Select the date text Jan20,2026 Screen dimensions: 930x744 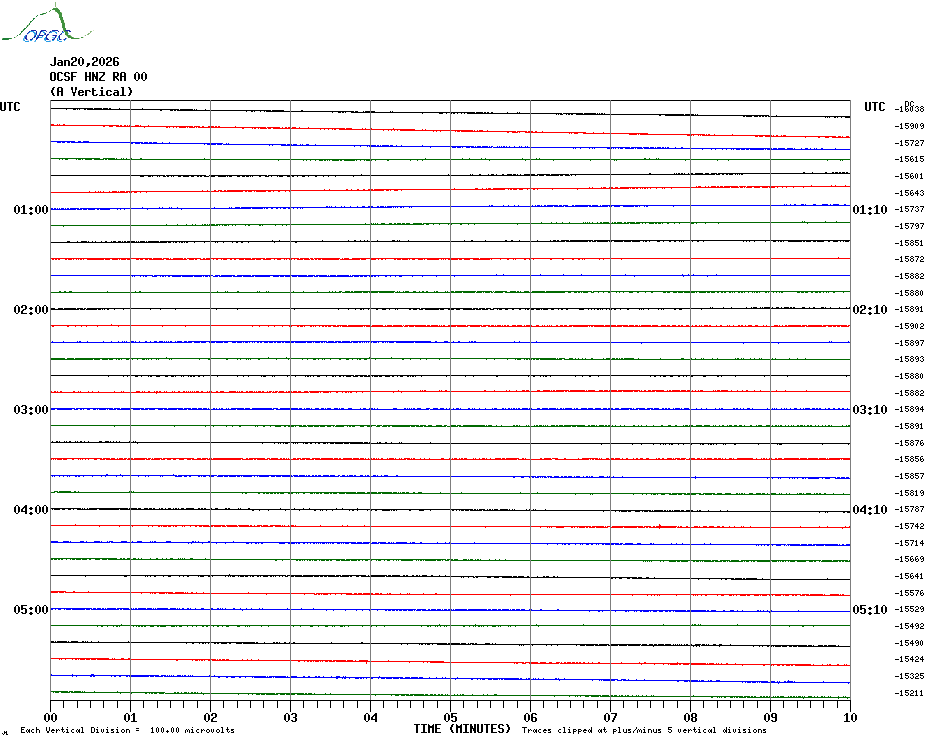[x=84, y=62]
